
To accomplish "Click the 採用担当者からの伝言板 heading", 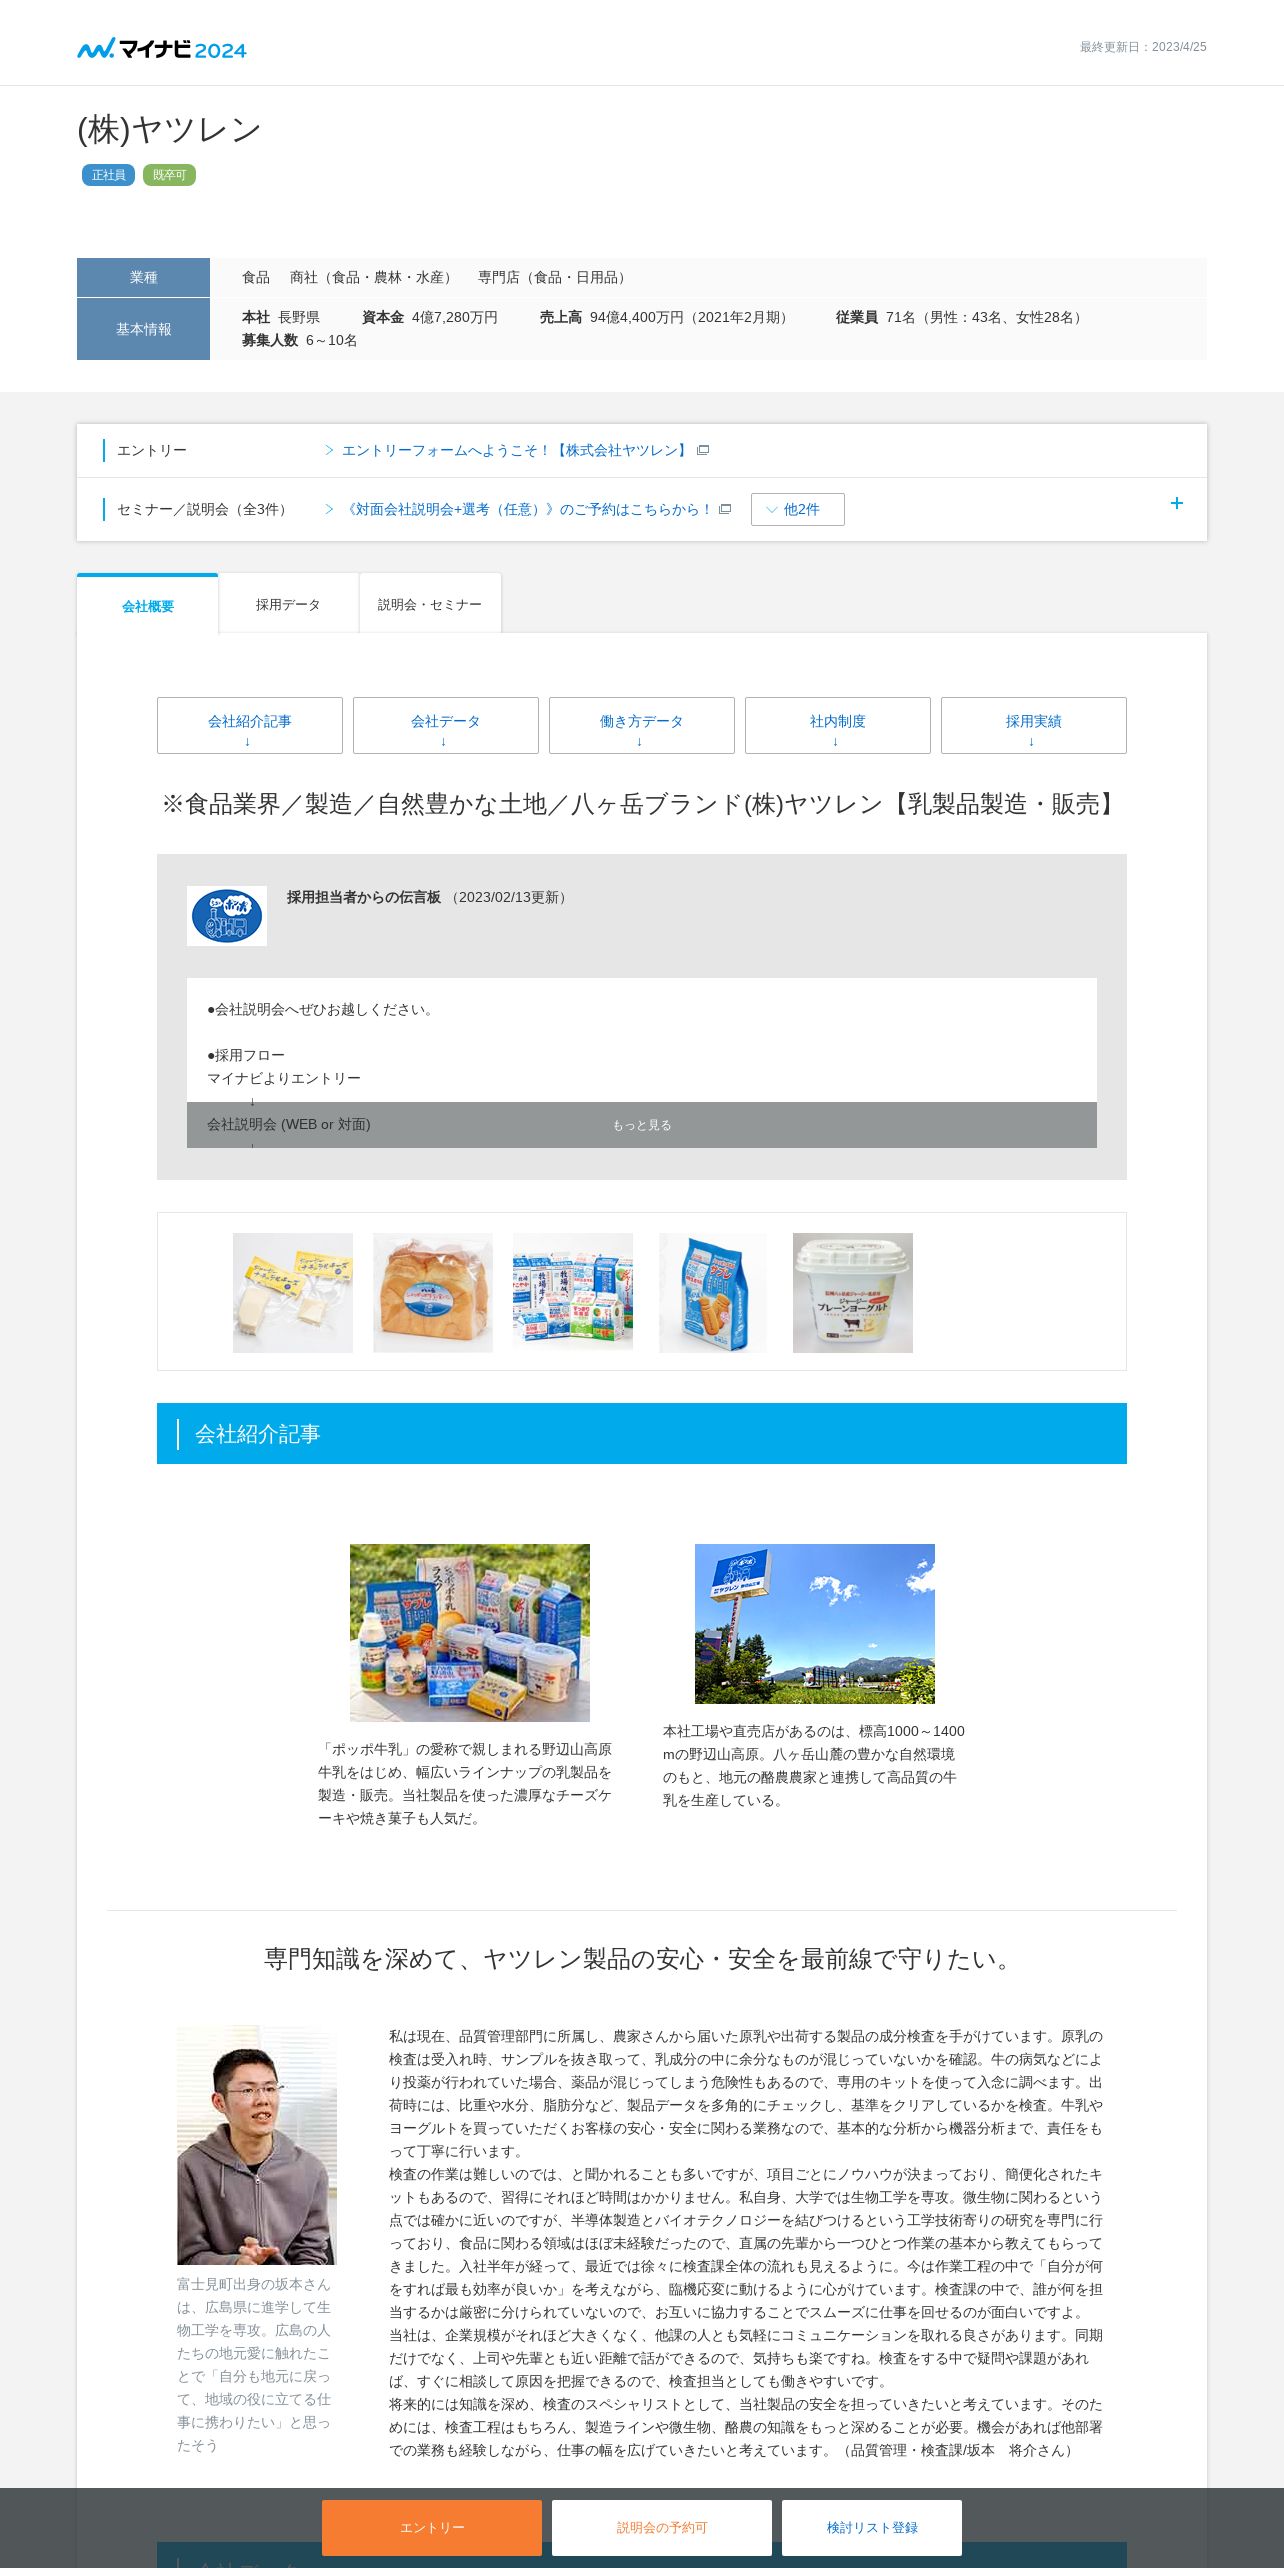I will 364,897.
